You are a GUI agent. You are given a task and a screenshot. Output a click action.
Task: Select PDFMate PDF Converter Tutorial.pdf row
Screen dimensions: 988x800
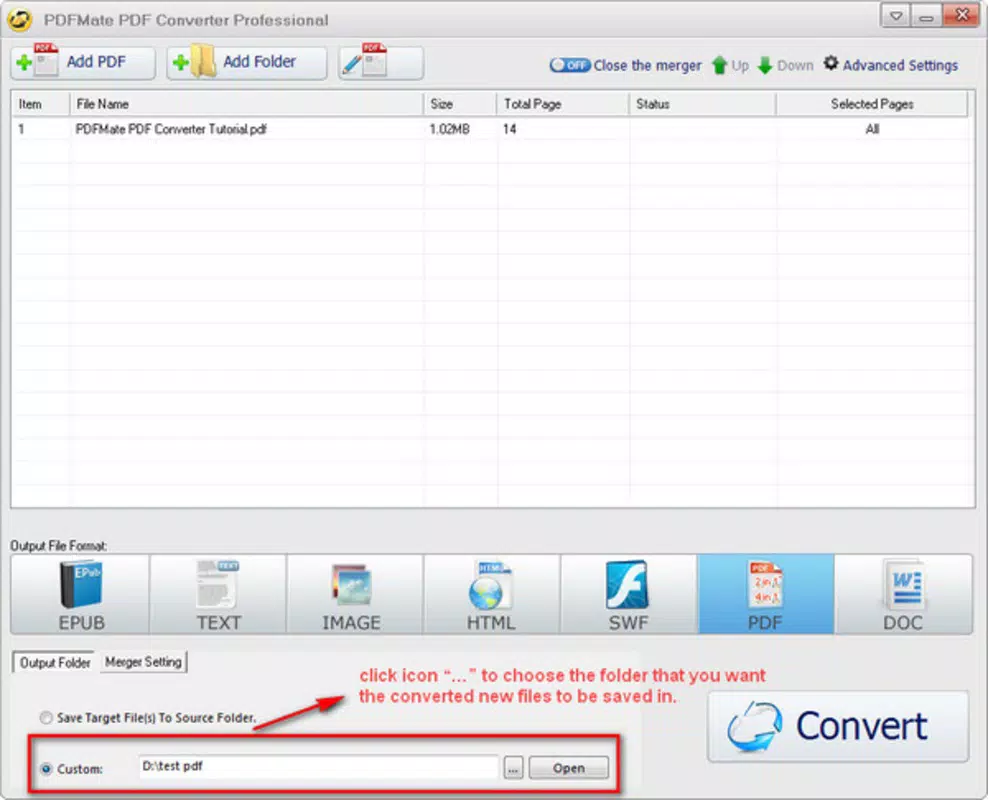(491, 129)
